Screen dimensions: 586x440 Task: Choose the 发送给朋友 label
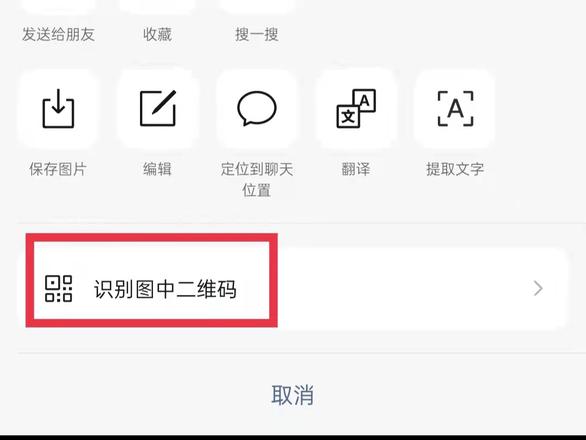tap(58, 34)
